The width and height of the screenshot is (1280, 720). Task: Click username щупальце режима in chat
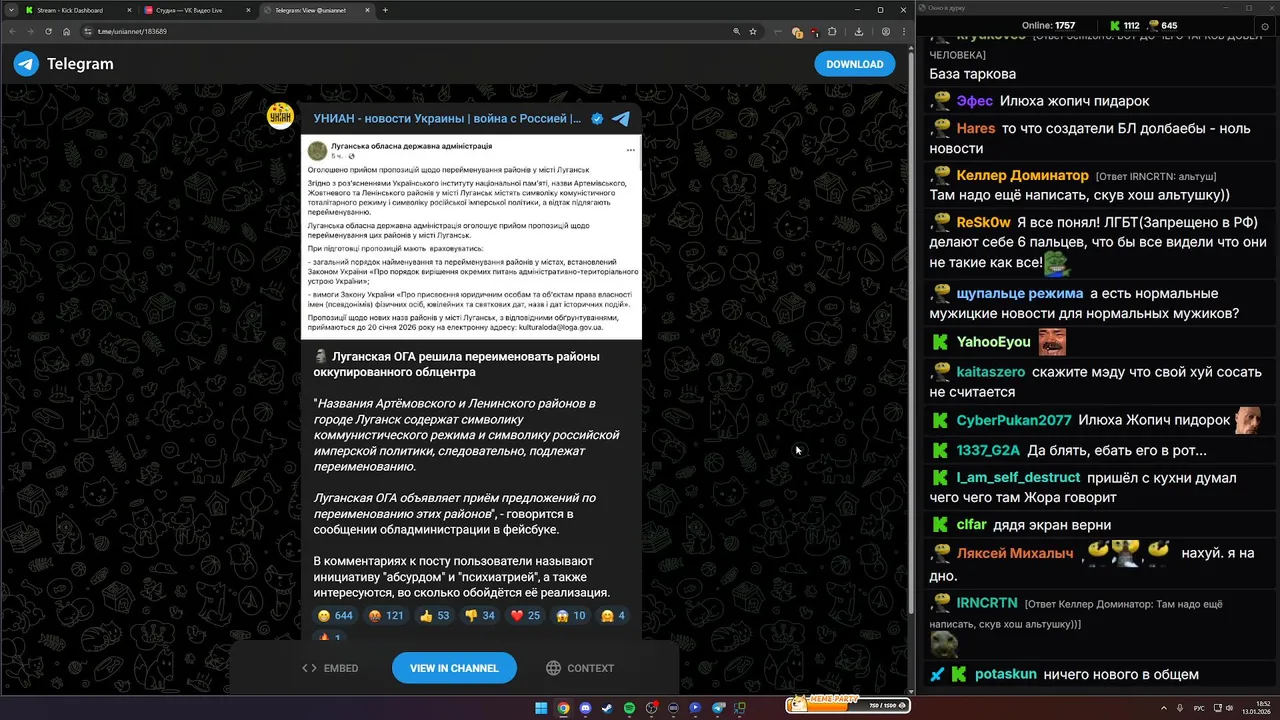(1019, 294)
